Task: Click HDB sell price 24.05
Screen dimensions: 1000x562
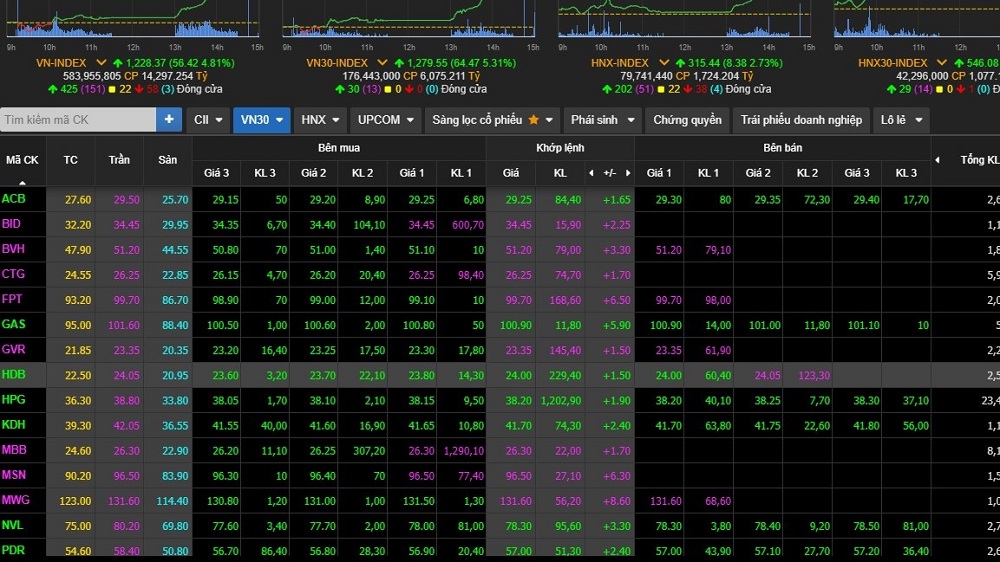Action: [767, 376]
